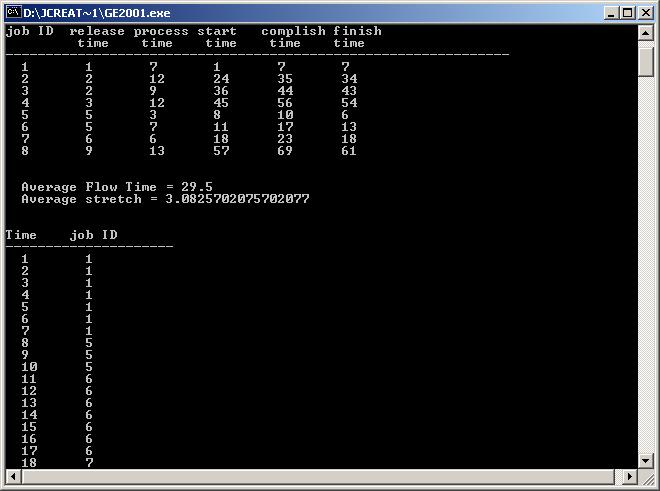Click process time value 13 for job 8
Viewport: 660px width, 491px height.
pyautogui.click(x=157, y=151)
